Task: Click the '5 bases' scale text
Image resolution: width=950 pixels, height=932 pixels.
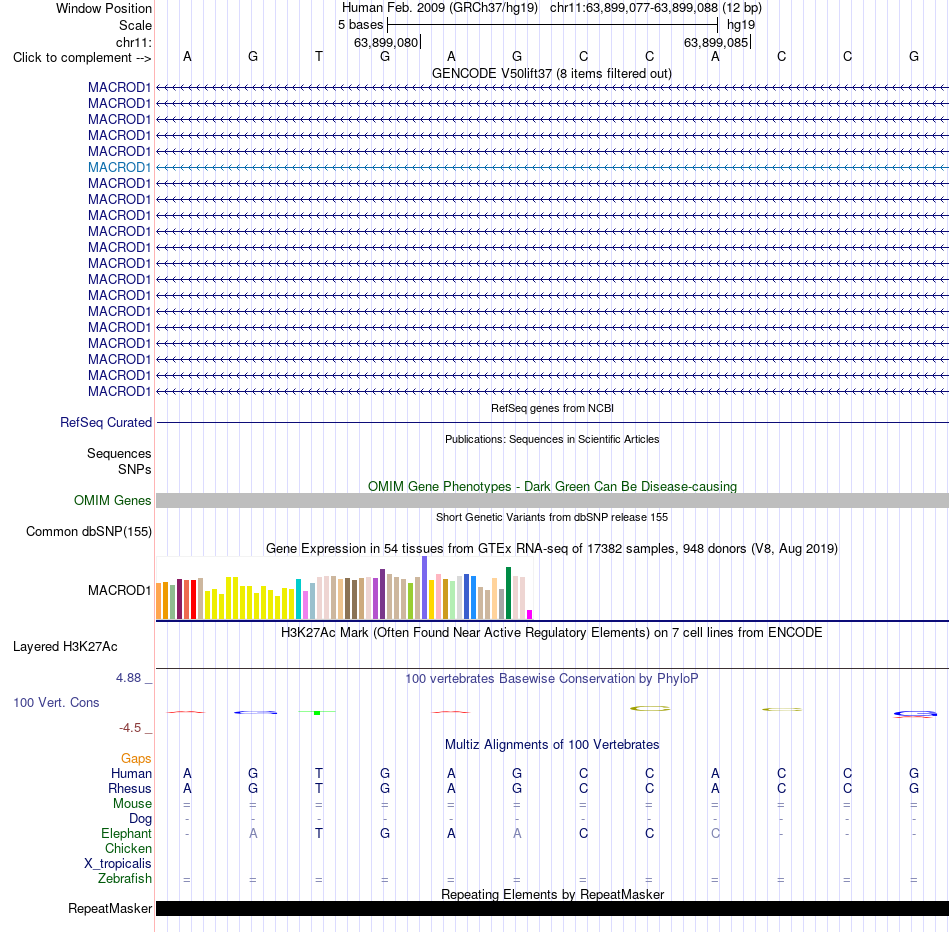Action: pos(360,25)
